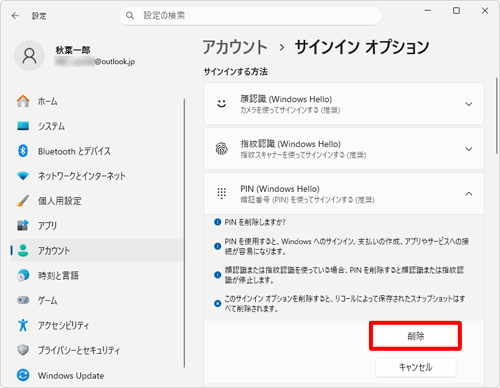Screen dimensions: 500x388
Task: Go back with the arrow icon
Action: [15, 16]
